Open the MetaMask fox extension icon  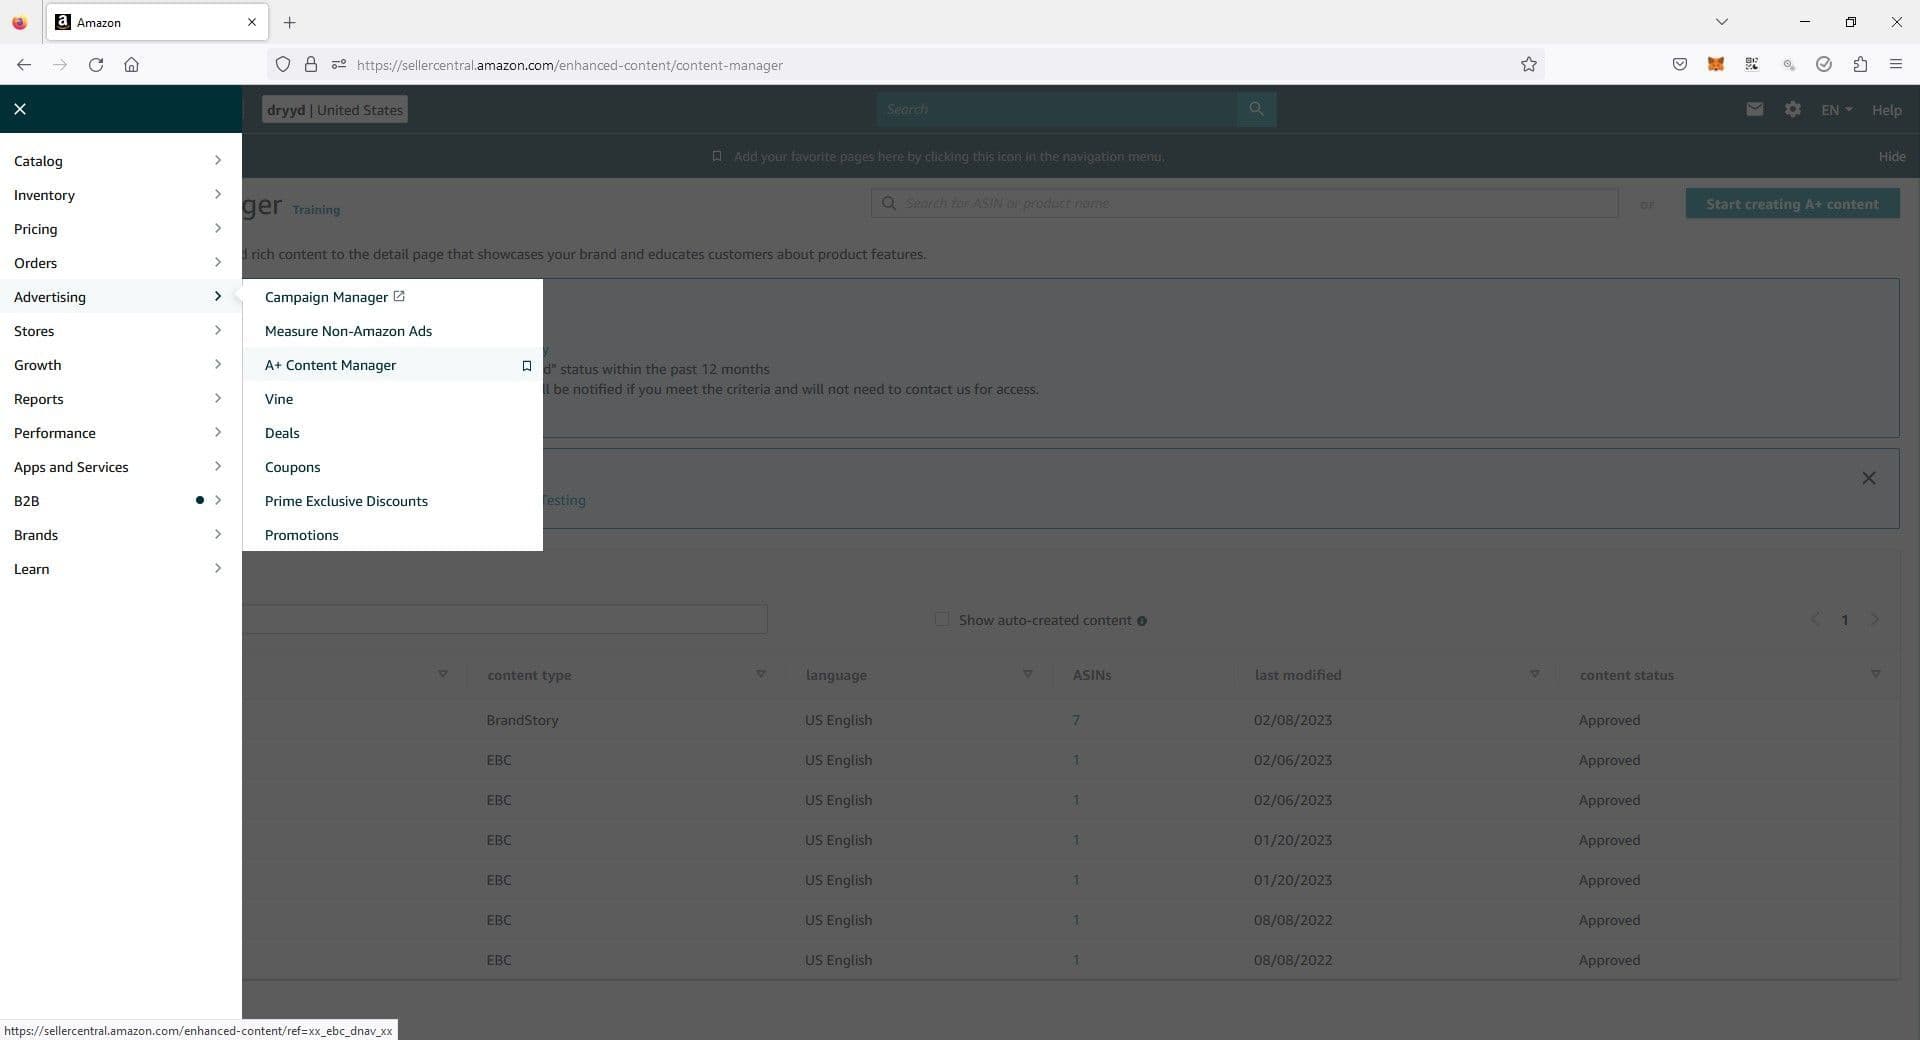1715,65
